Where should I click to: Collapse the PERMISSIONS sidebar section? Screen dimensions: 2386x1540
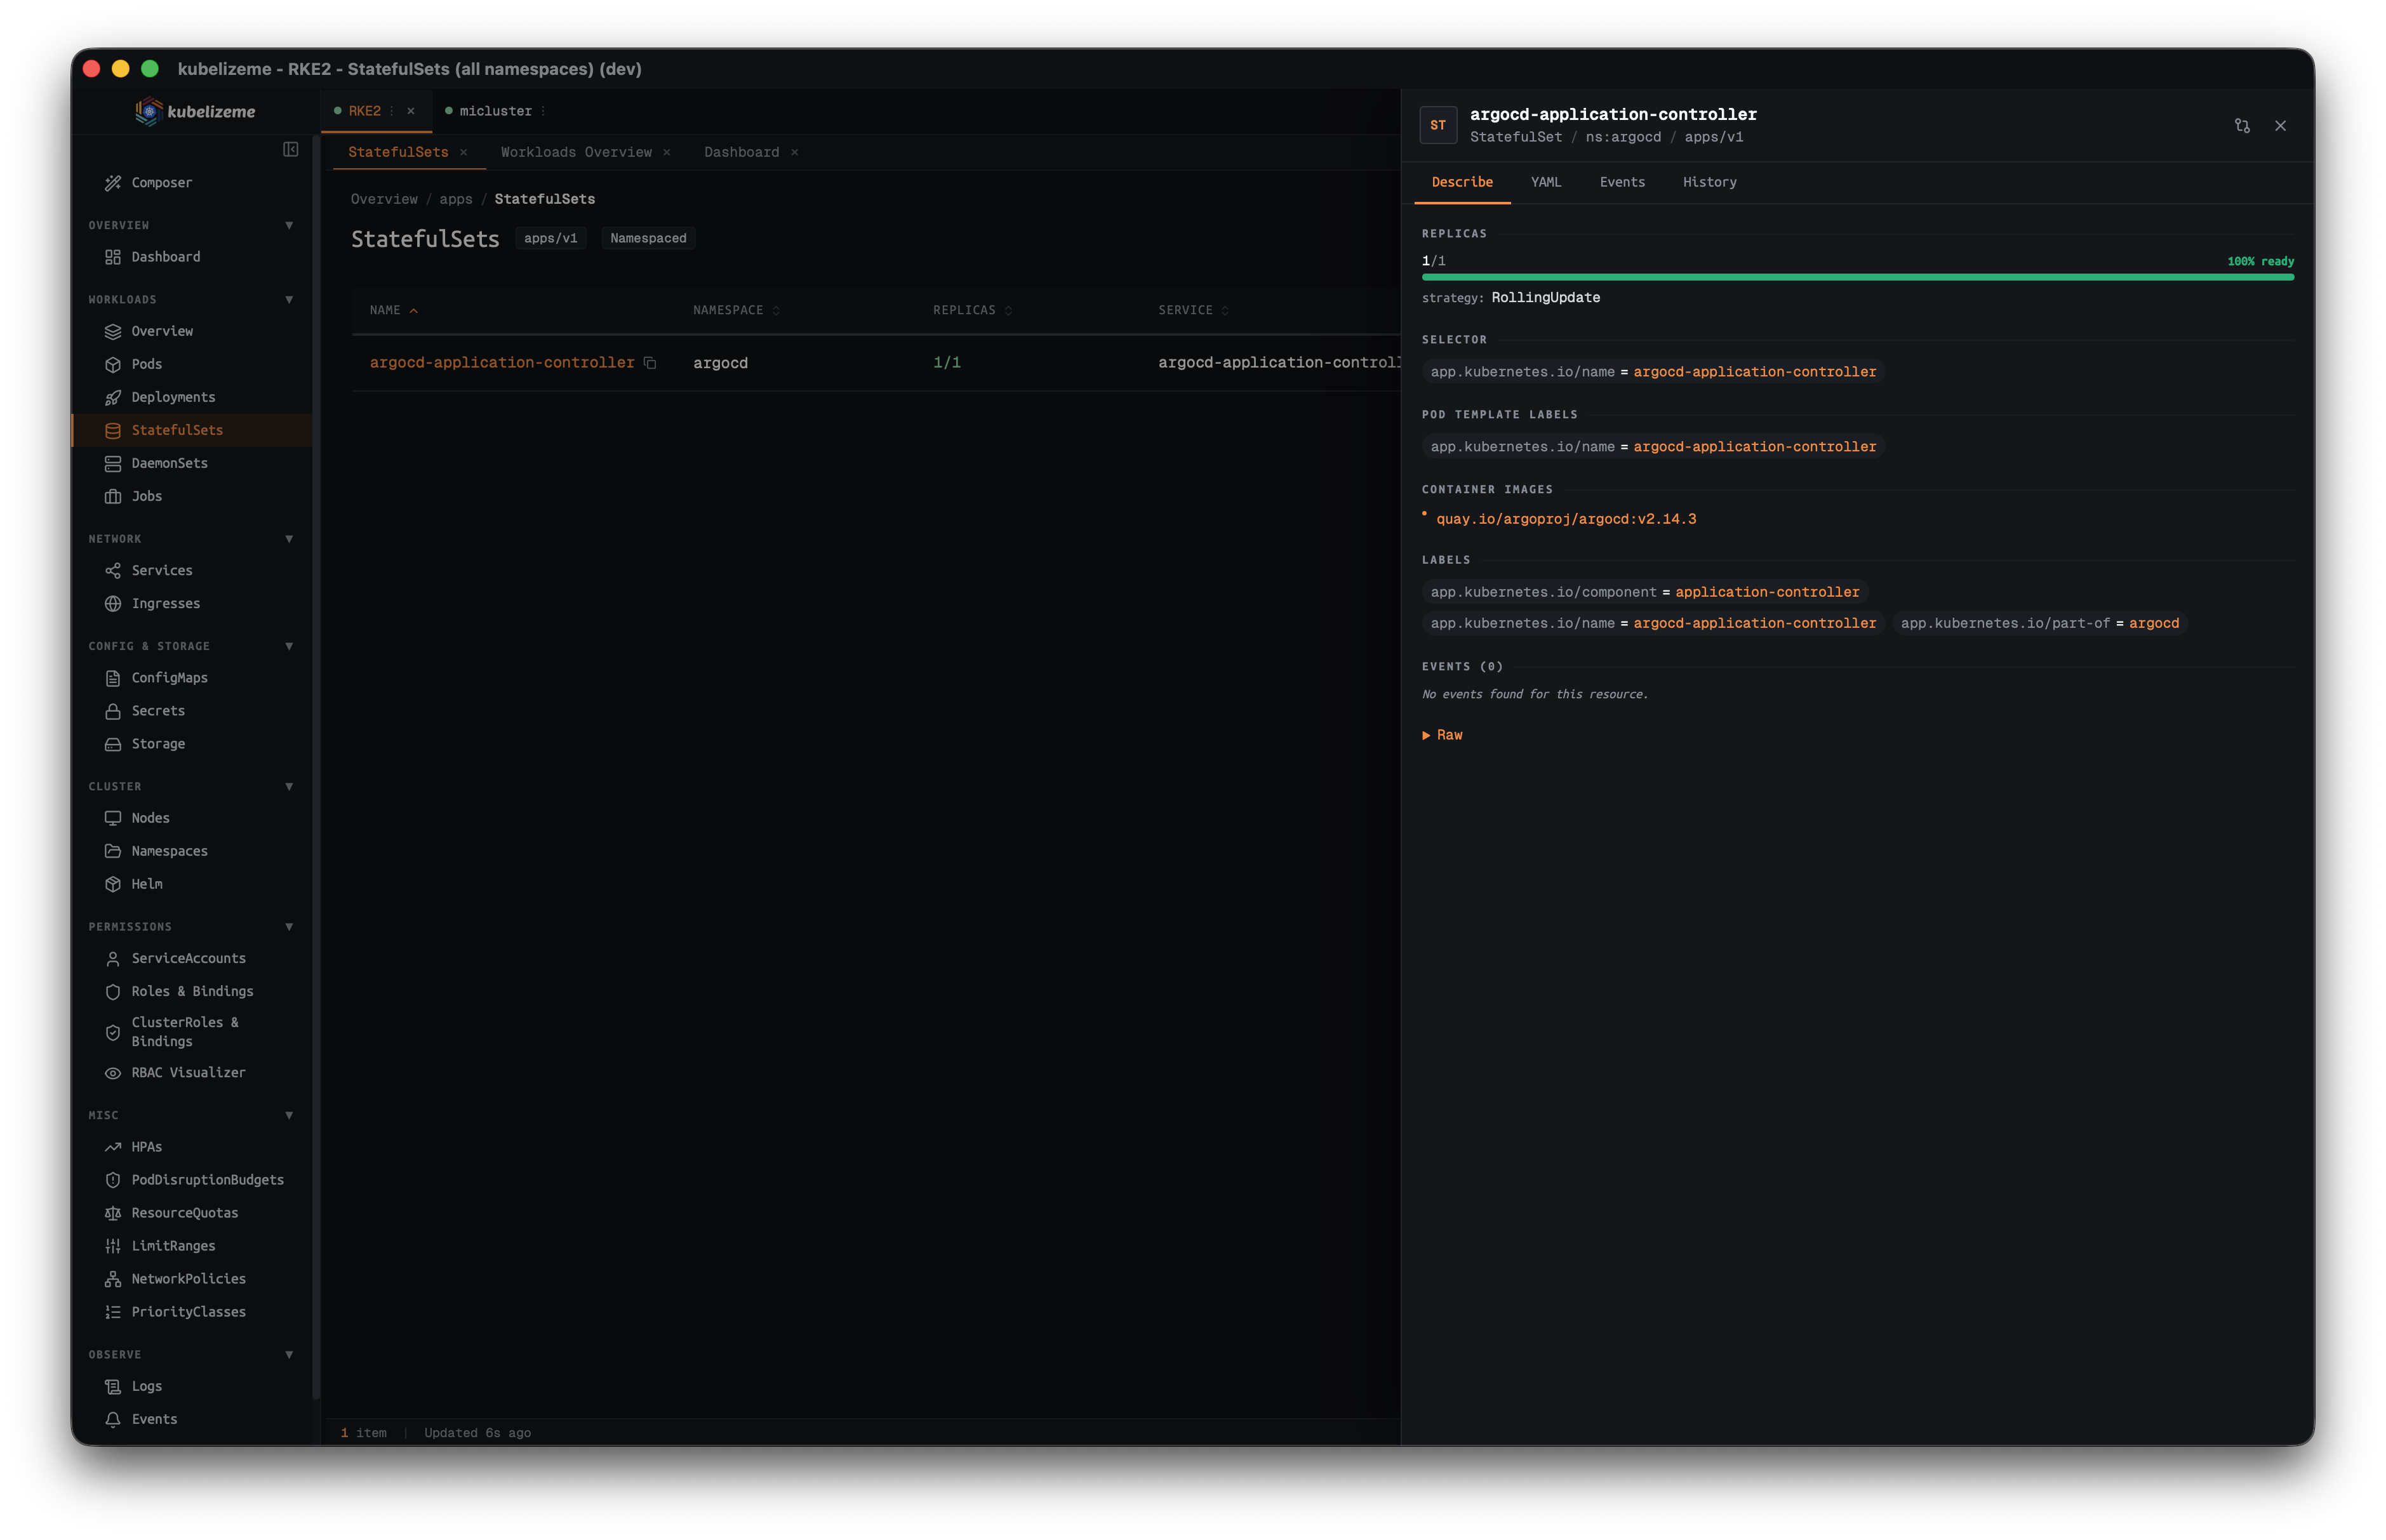289,926
